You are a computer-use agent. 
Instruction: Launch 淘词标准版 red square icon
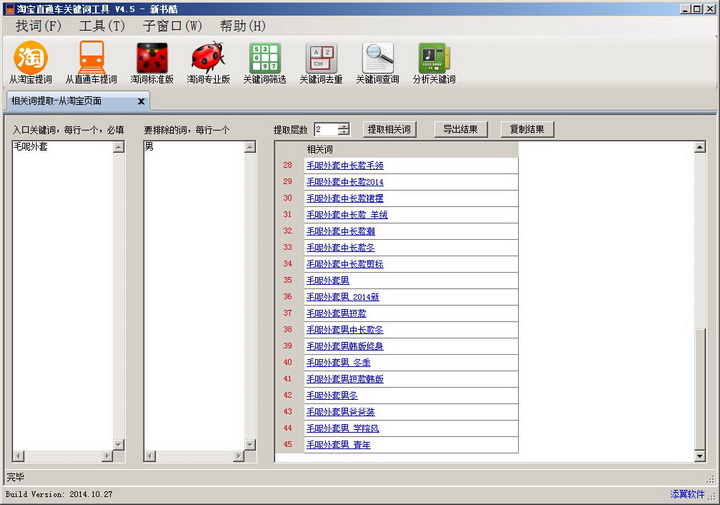[x=152, y=62]
